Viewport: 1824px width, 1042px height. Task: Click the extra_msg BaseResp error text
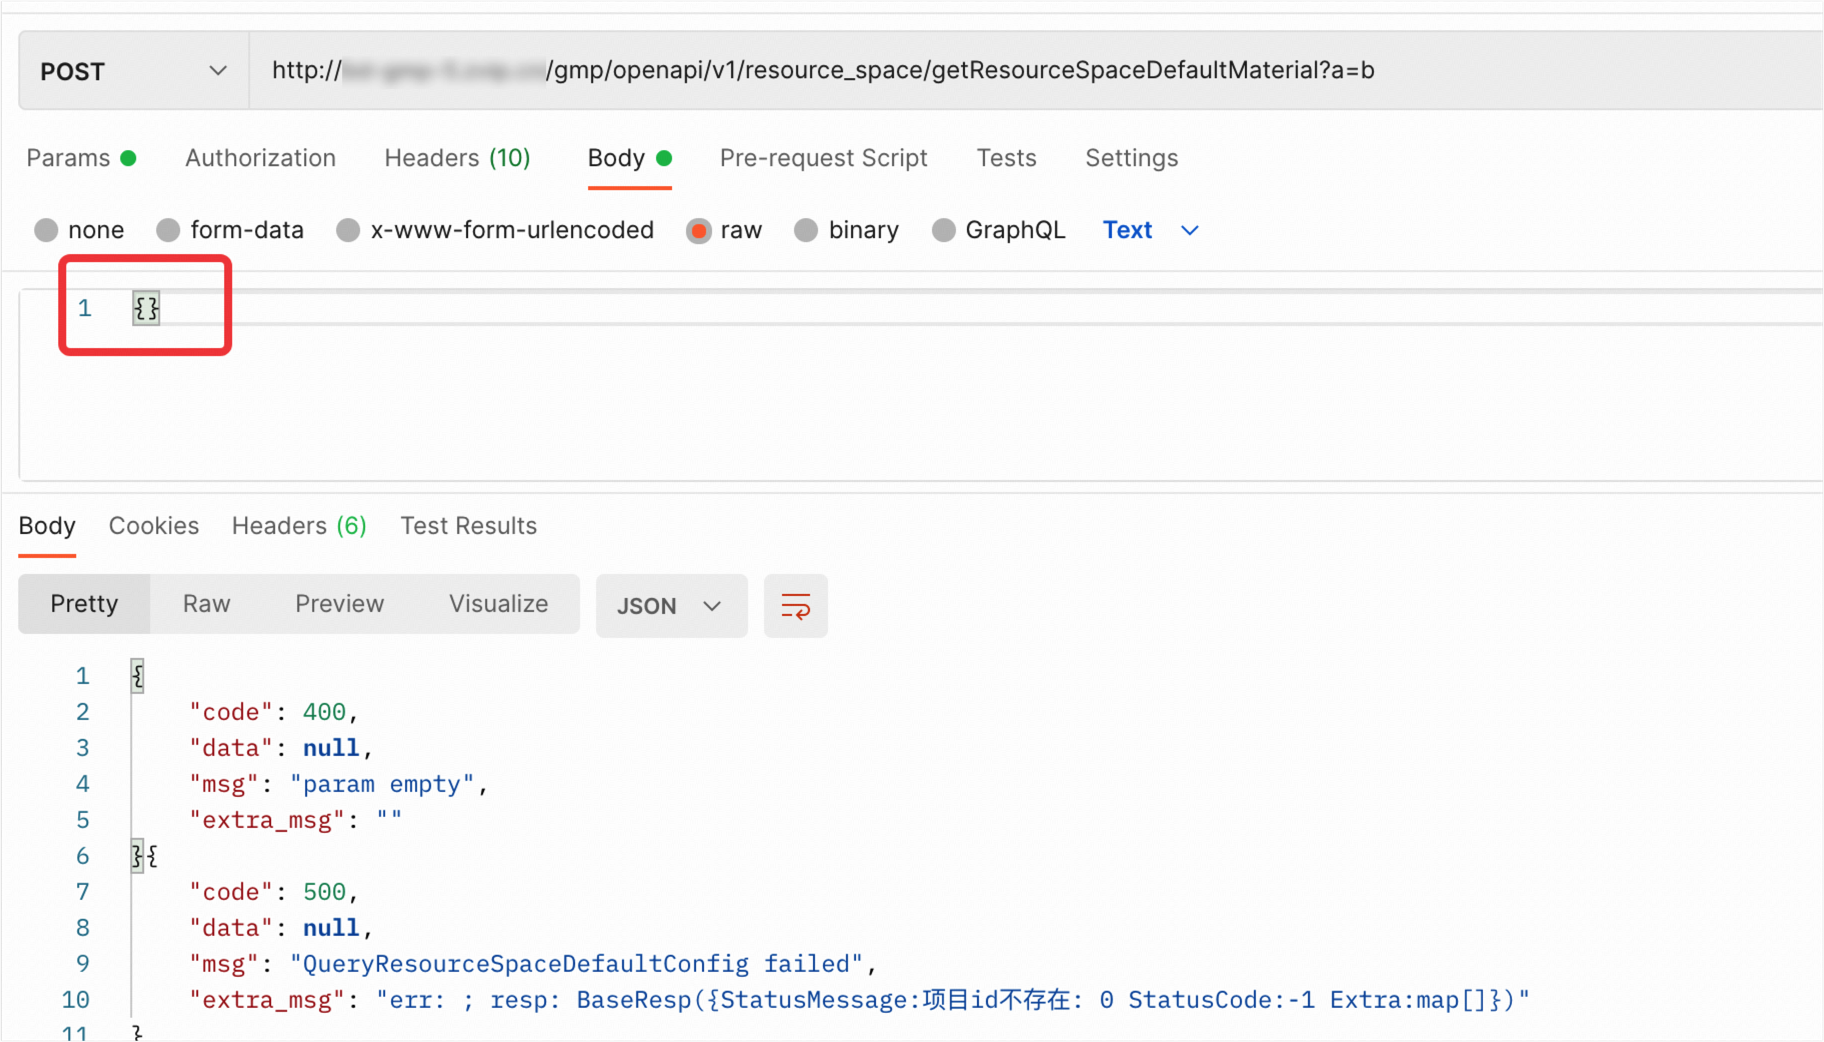[953, 1000]
